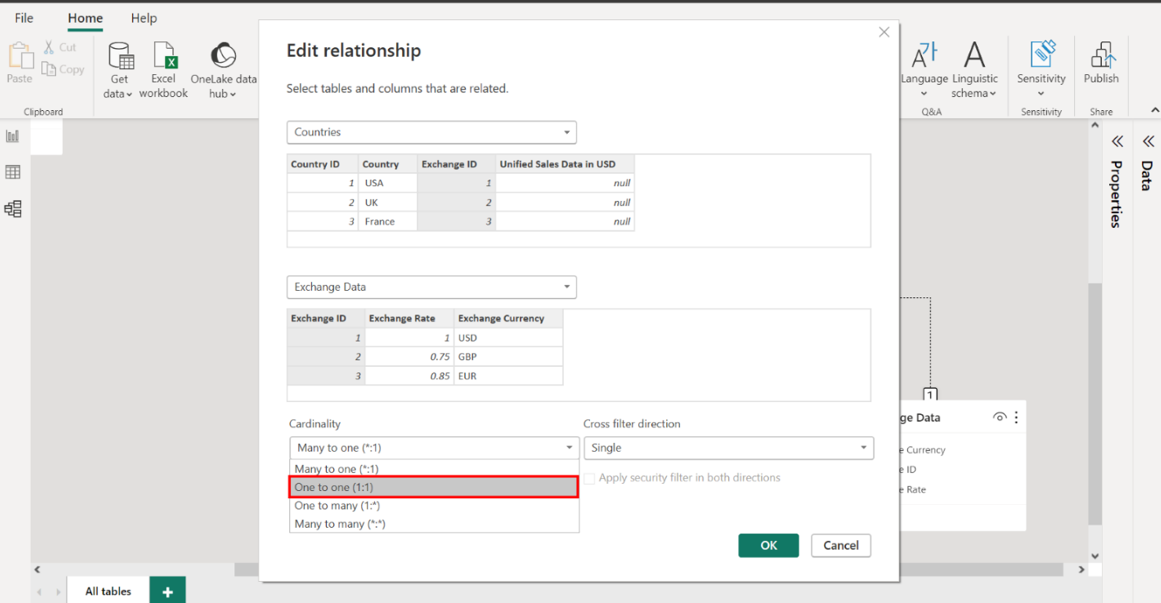Viewport: 1161px width, 603px height.
Task: Open the Sensitivity label icon
Action: point(1041,58)
